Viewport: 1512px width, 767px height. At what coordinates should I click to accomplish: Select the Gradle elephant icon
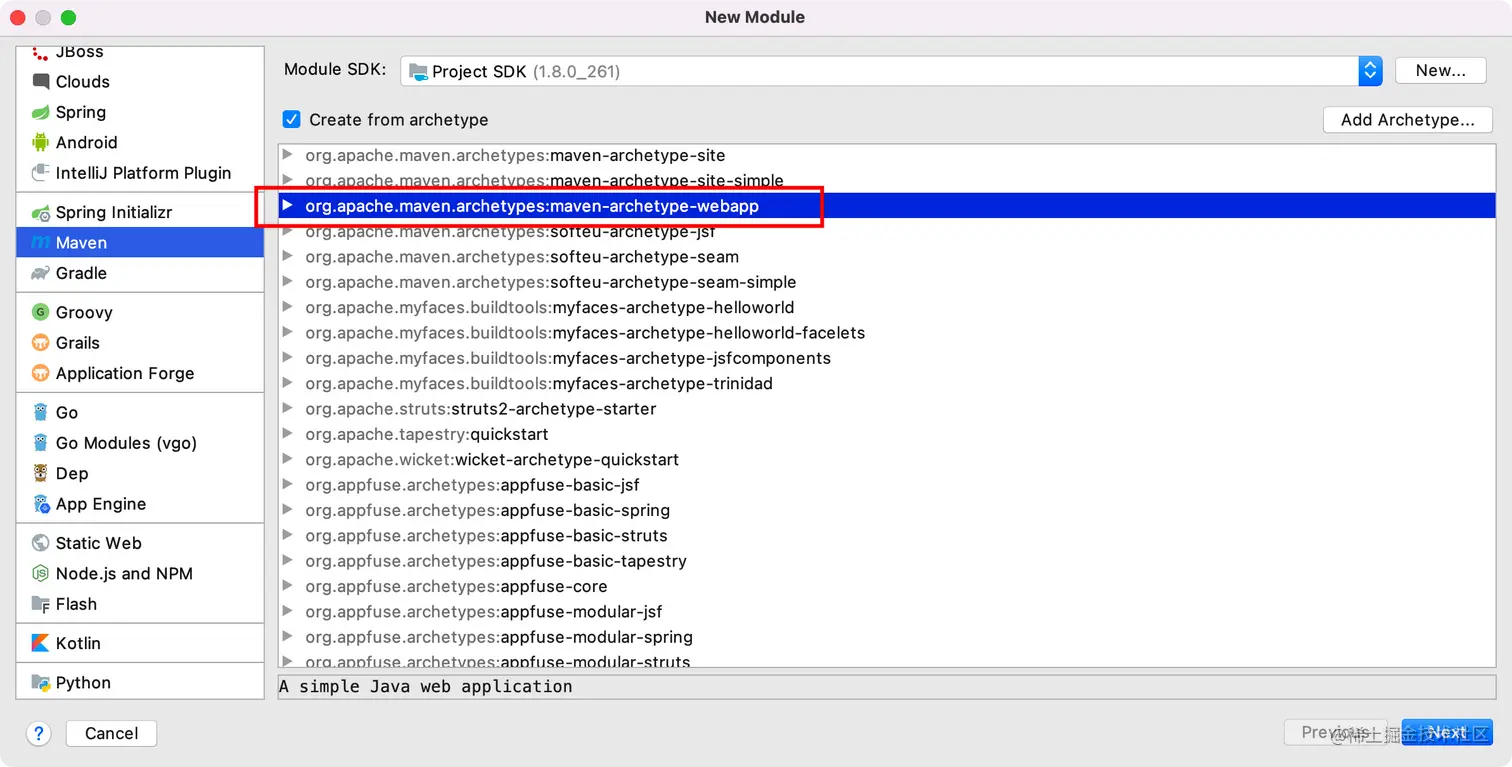point(40,273)
